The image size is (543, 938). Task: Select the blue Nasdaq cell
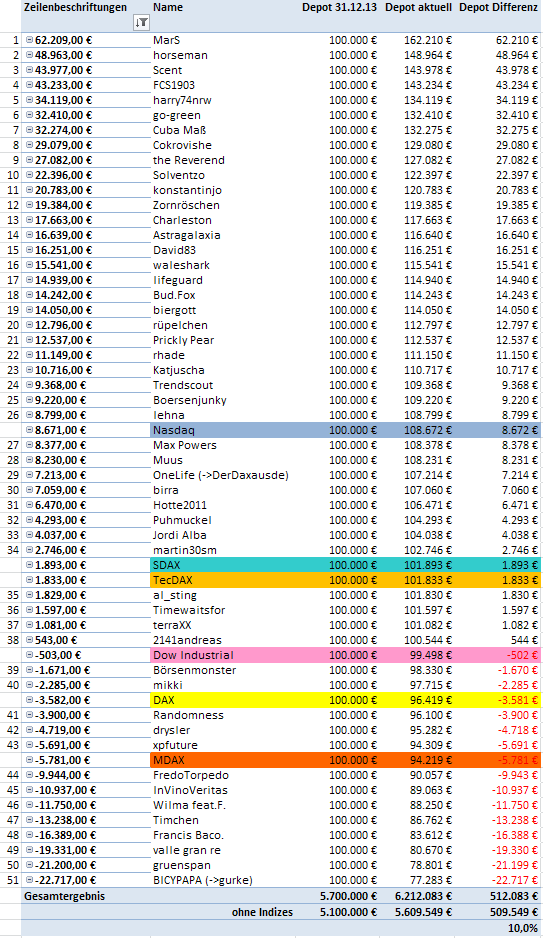coord(222,430)
